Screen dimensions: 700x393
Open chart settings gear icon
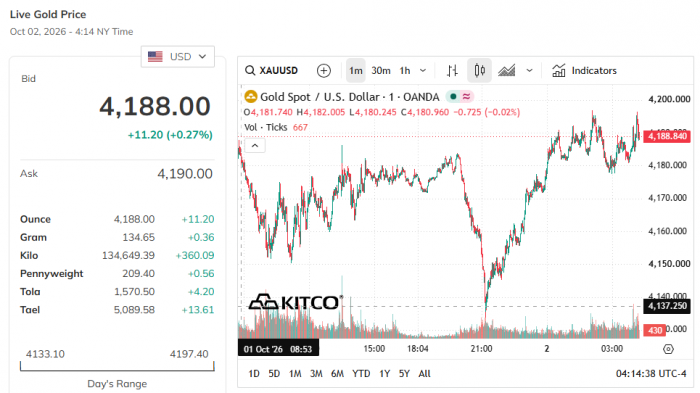[x=668, y=349]
